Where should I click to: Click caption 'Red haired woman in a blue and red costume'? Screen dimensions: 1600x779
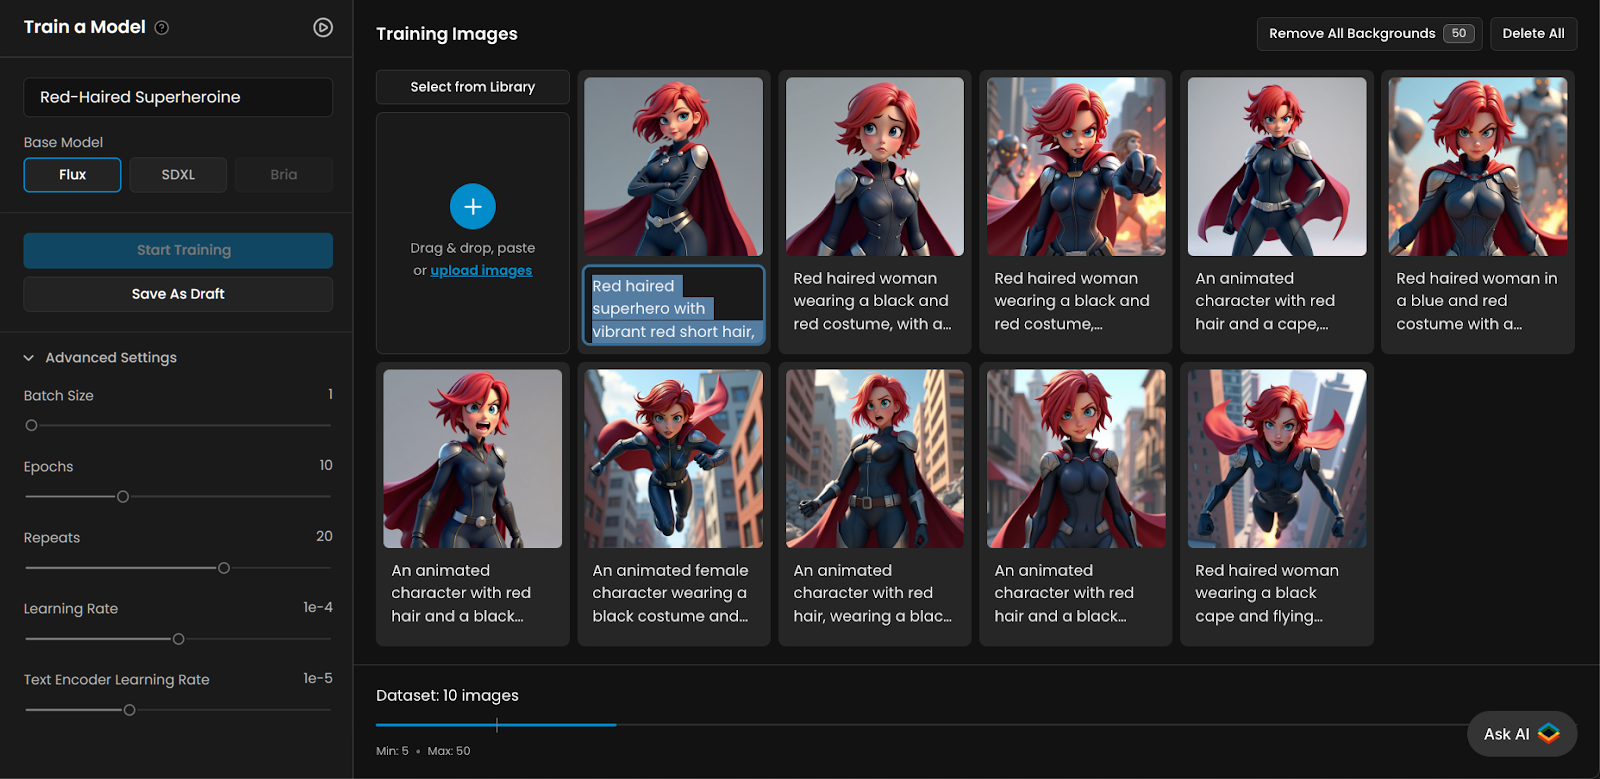tap(1476, 301)
